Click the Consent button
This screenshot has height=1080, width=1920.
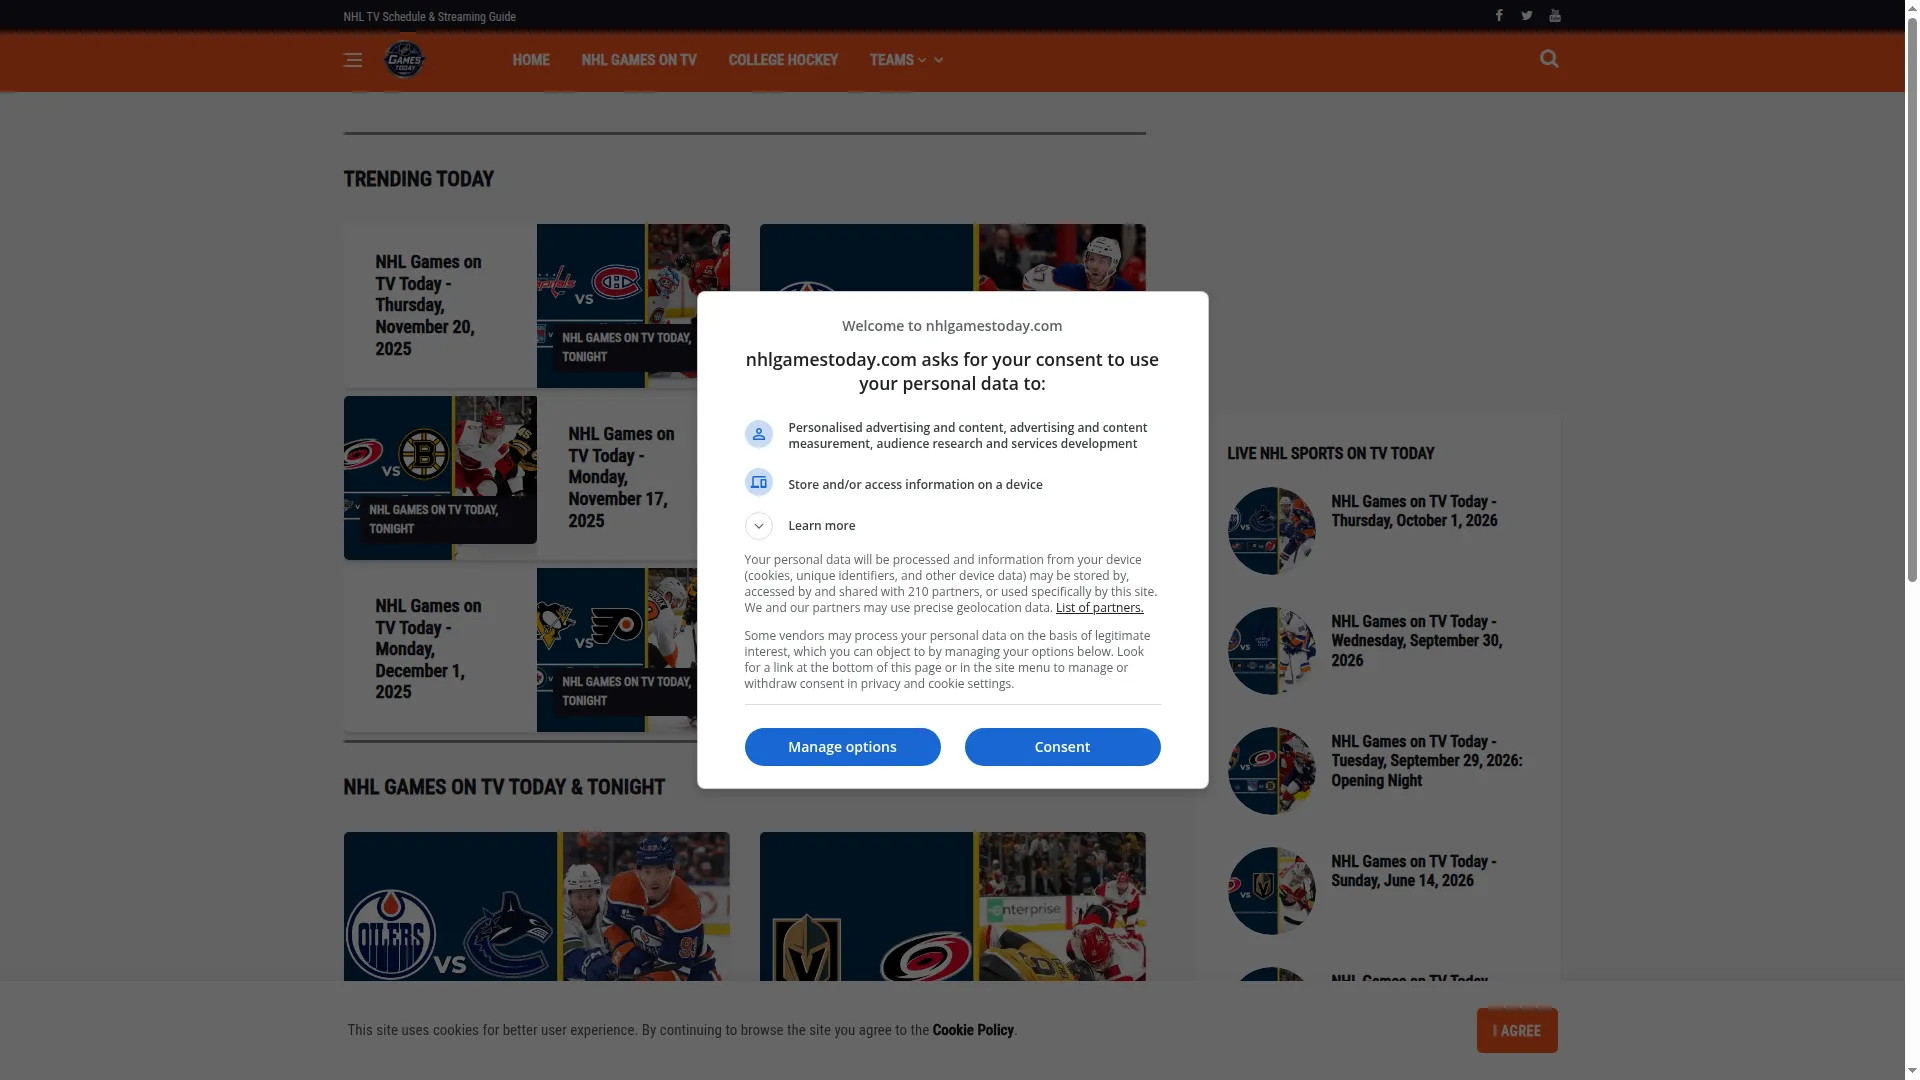pos(1063,747)
